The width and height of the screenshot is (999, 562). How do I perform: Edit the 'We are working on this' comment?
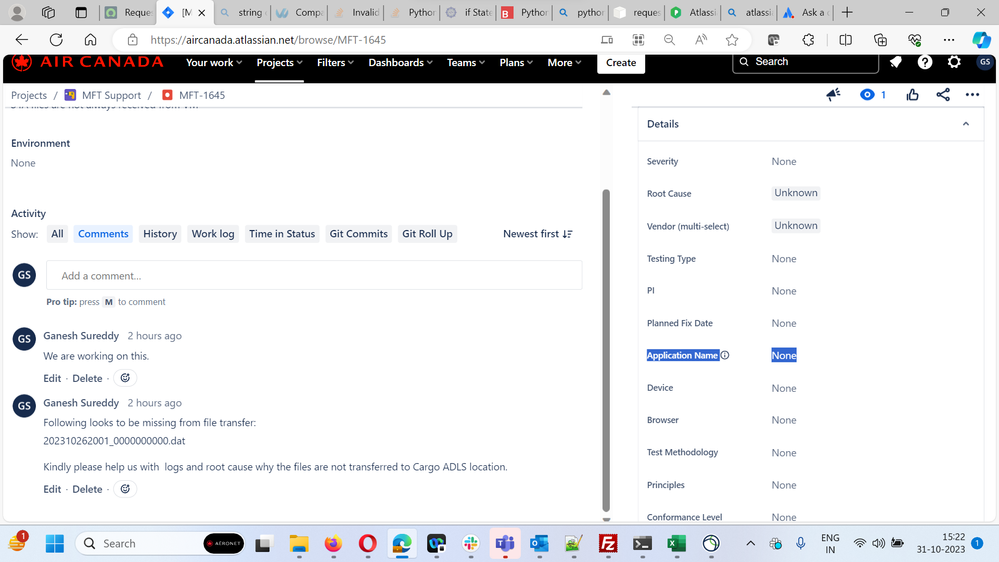click(52, 378)
